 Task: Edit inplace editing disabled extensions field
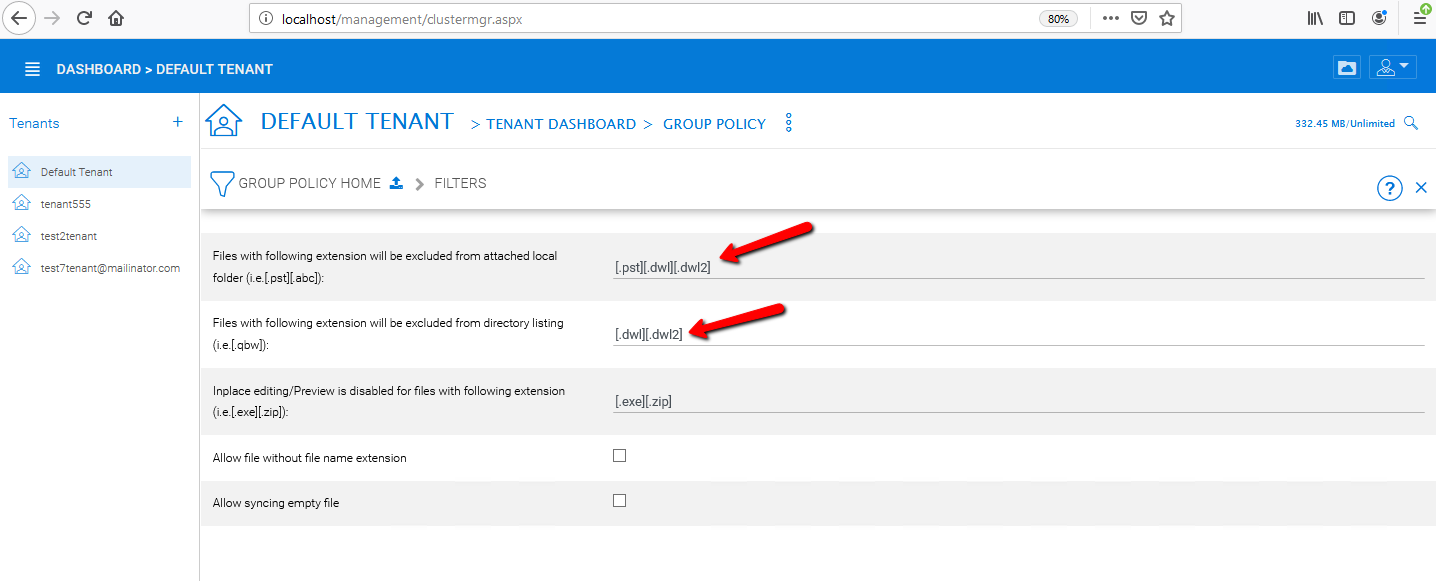[x=1019, y=401]
